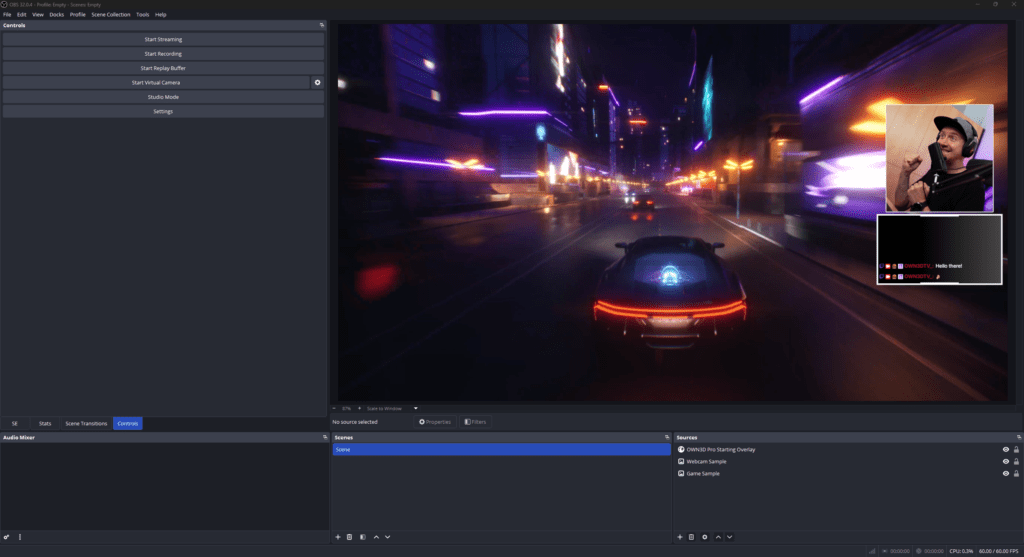The width and height of the screenshot is (1024, 557).
Task: Toggle visibility of Webcam Sample source
Action: pyautogui.click(x=1005, y=462)
